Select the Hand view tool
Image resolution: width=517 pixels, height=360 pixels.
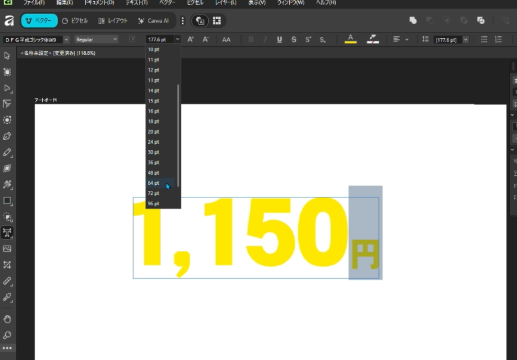7,319
